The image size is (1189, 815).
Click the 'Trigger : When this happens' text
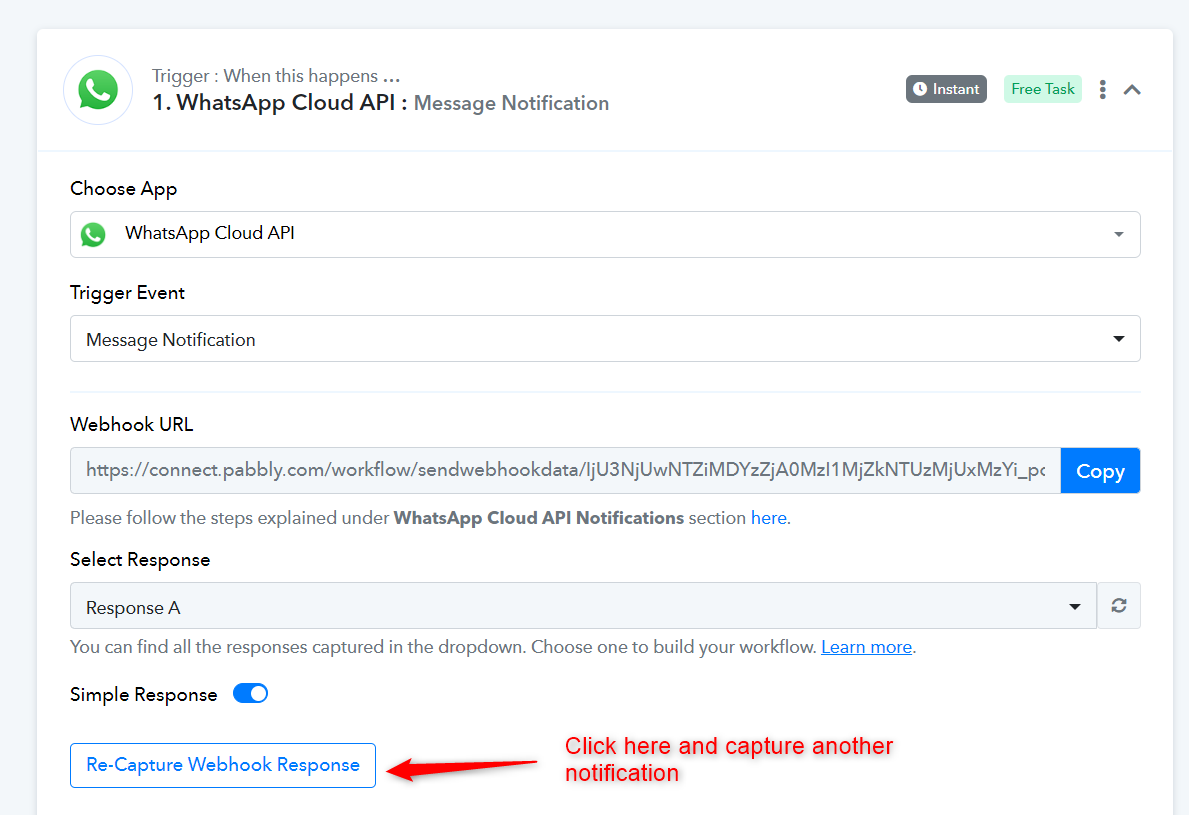click(x=265, y=76)
